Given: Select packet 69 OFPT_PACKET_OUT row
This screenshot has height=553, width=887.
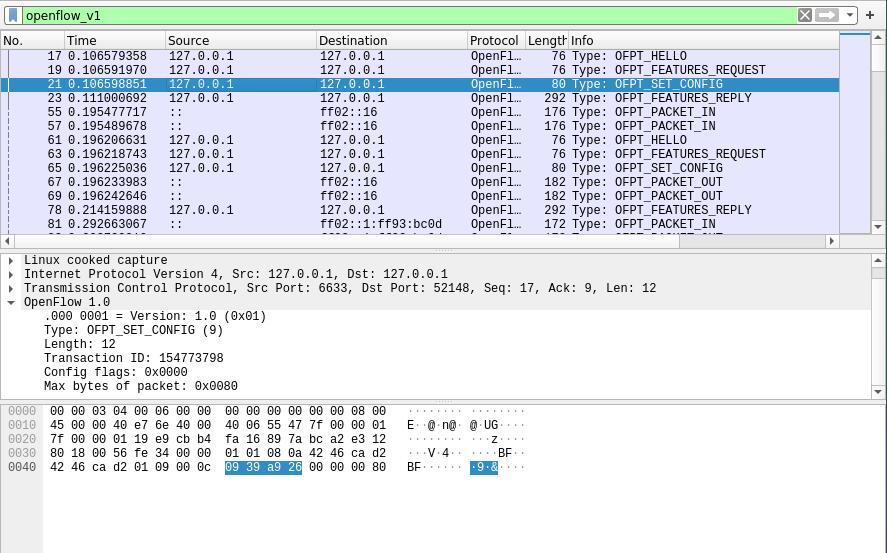Looking at the screenshot, I should coord(420,196).
